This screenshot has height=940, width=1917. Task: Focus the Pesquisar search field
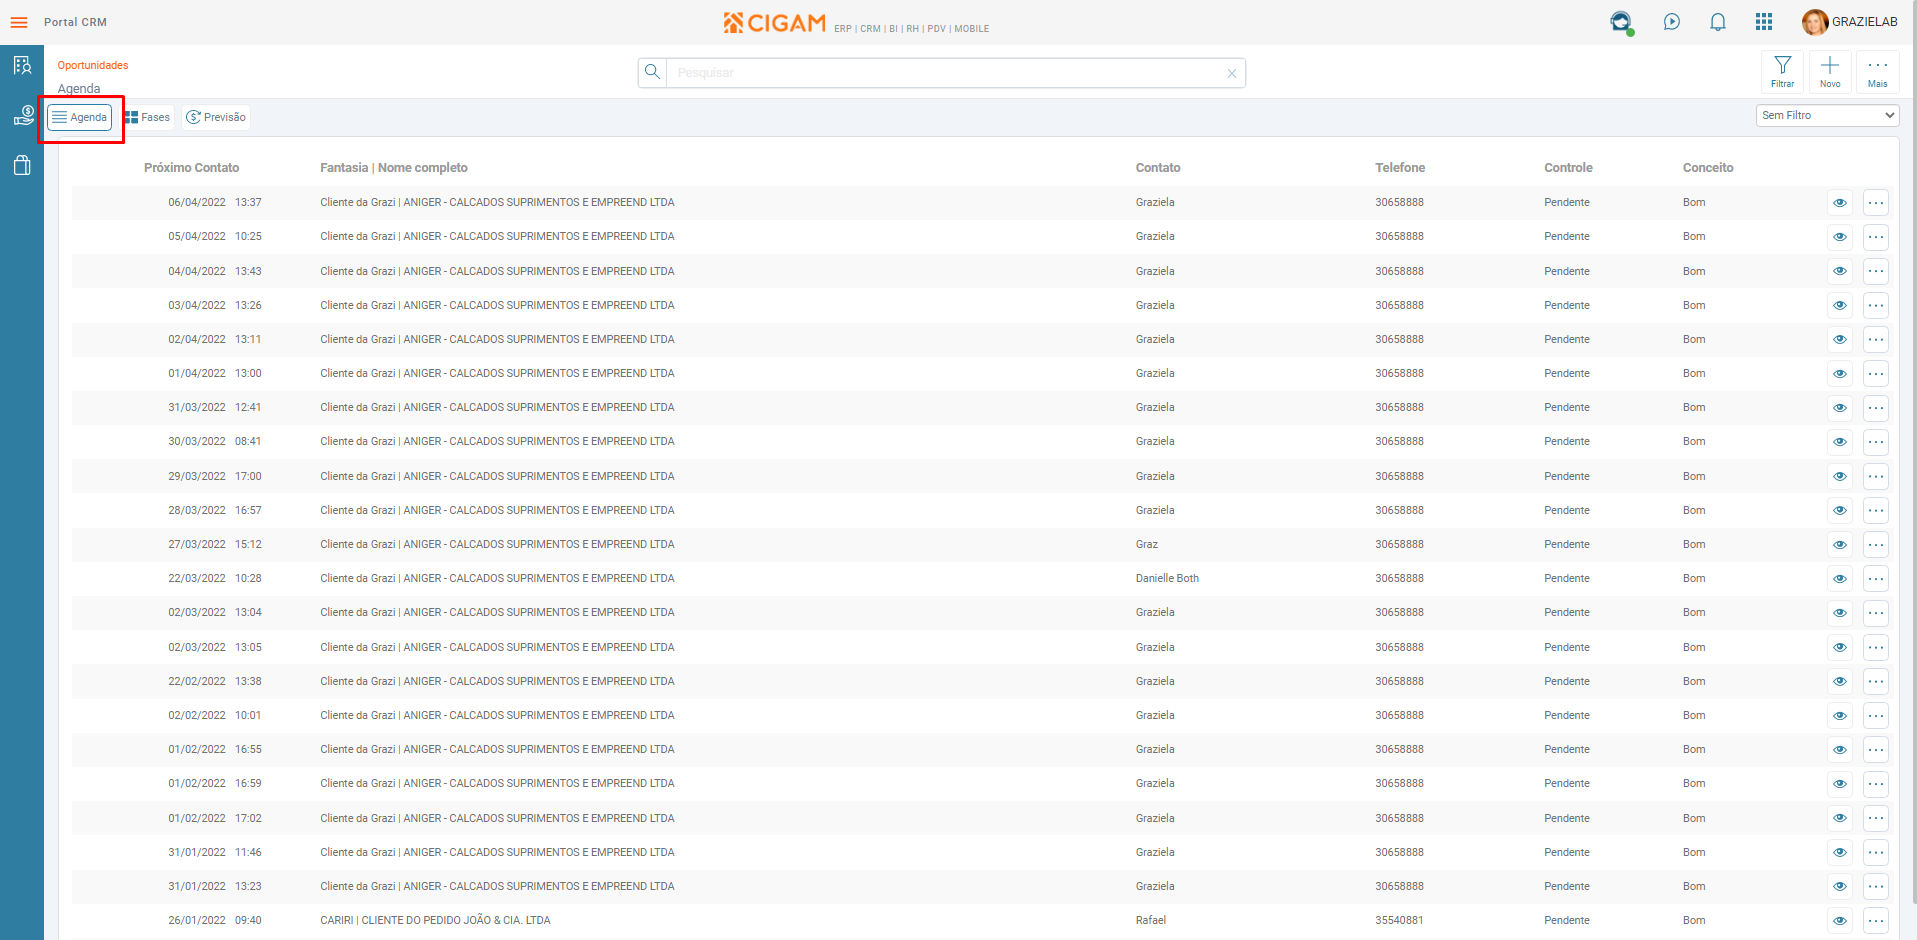click(x=946, y=73)
